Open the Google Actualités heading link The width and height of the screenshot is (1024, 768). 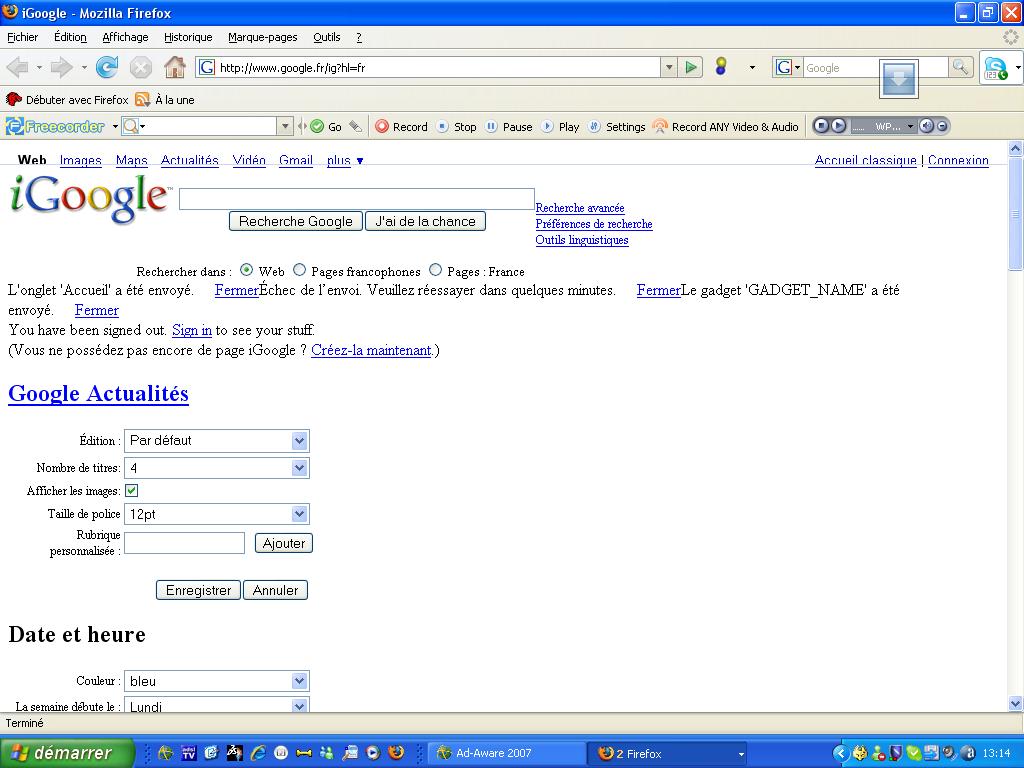pyautogui.click(x=98, y=394)
